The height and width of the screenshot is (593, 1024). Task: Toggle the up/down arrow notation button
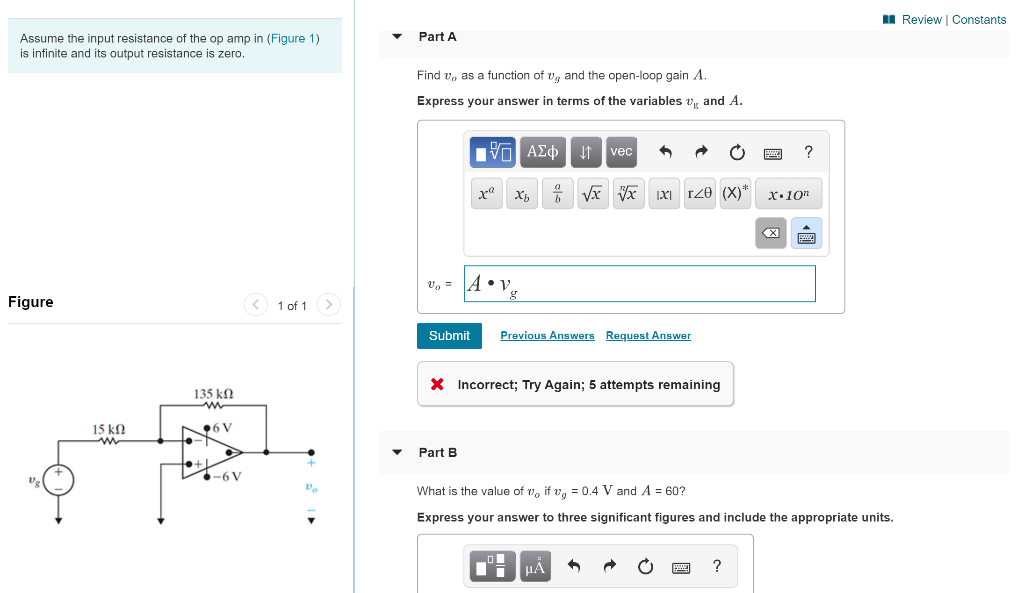click(586, 151)
